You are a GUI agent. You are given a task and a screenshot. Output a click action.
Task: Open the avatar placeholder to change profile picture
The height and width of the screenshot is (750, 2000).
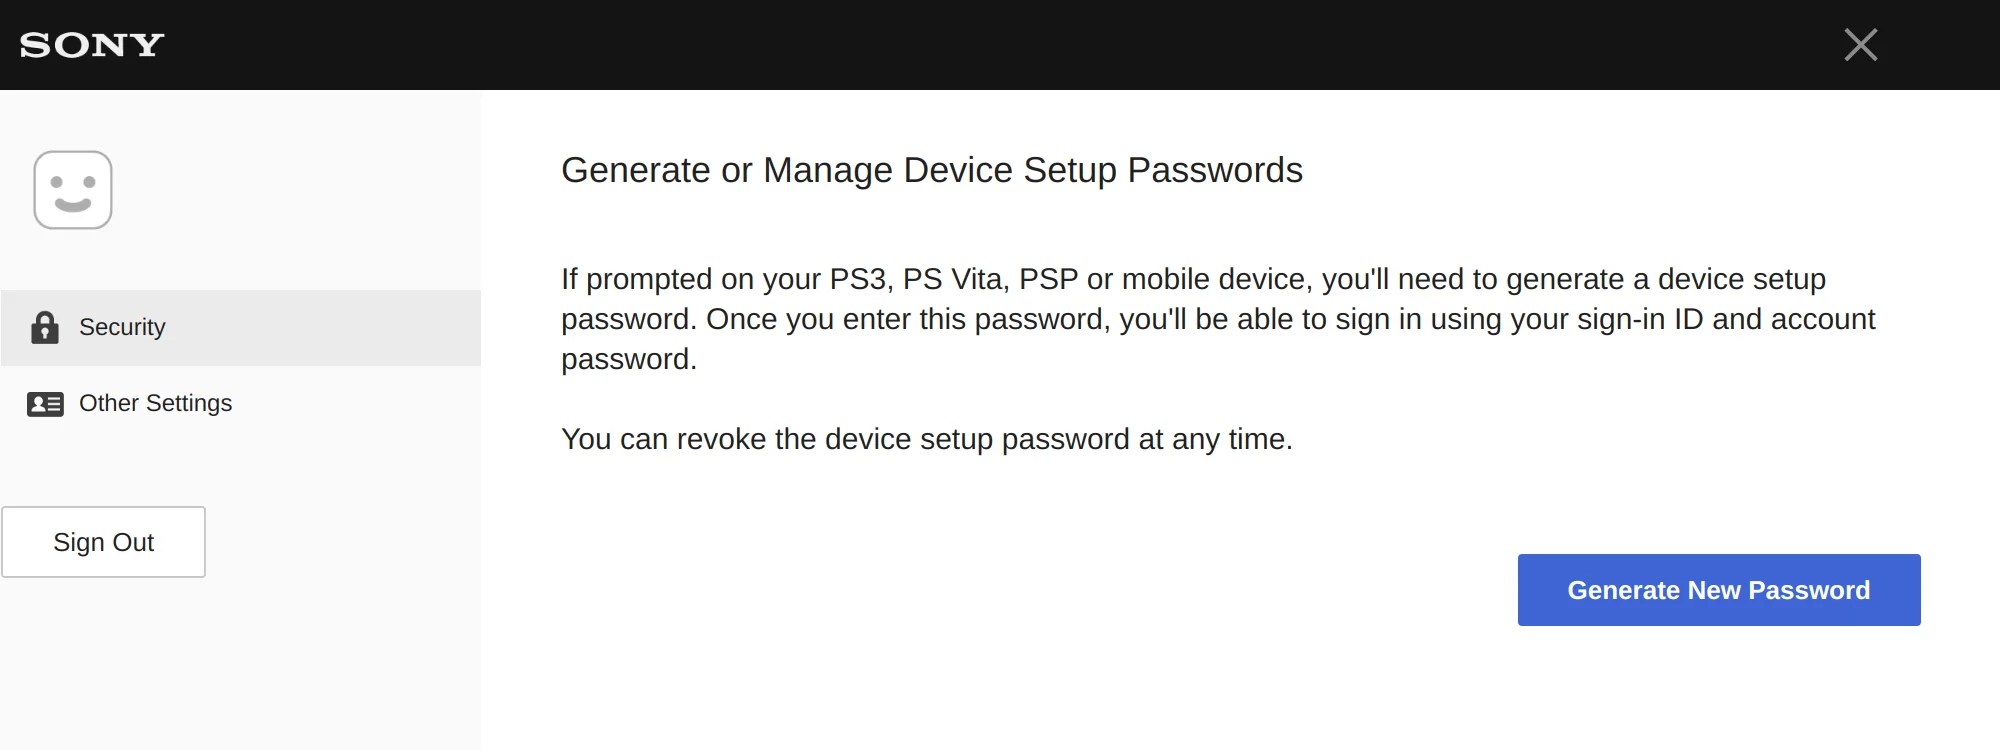tap(73, 189)
